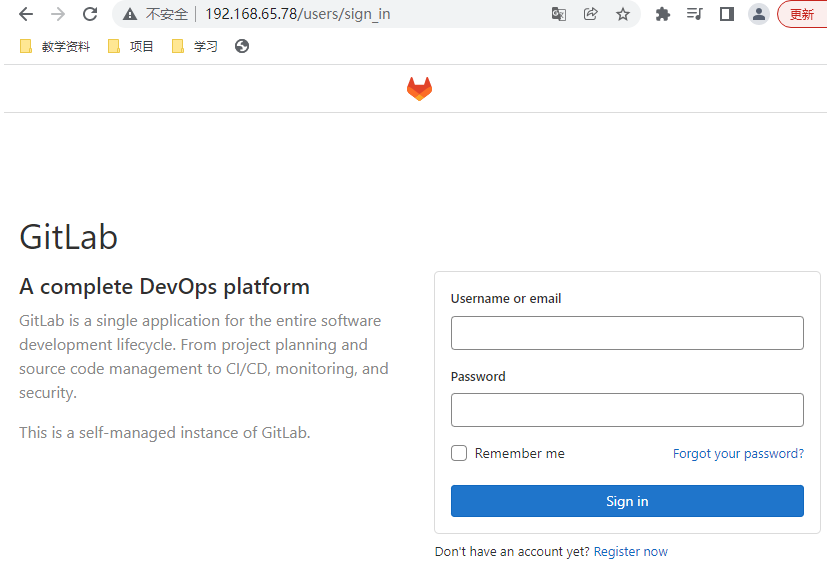Screen dimensions: 827x563
Task: Open the Register now link
Action: click(630, 551)
